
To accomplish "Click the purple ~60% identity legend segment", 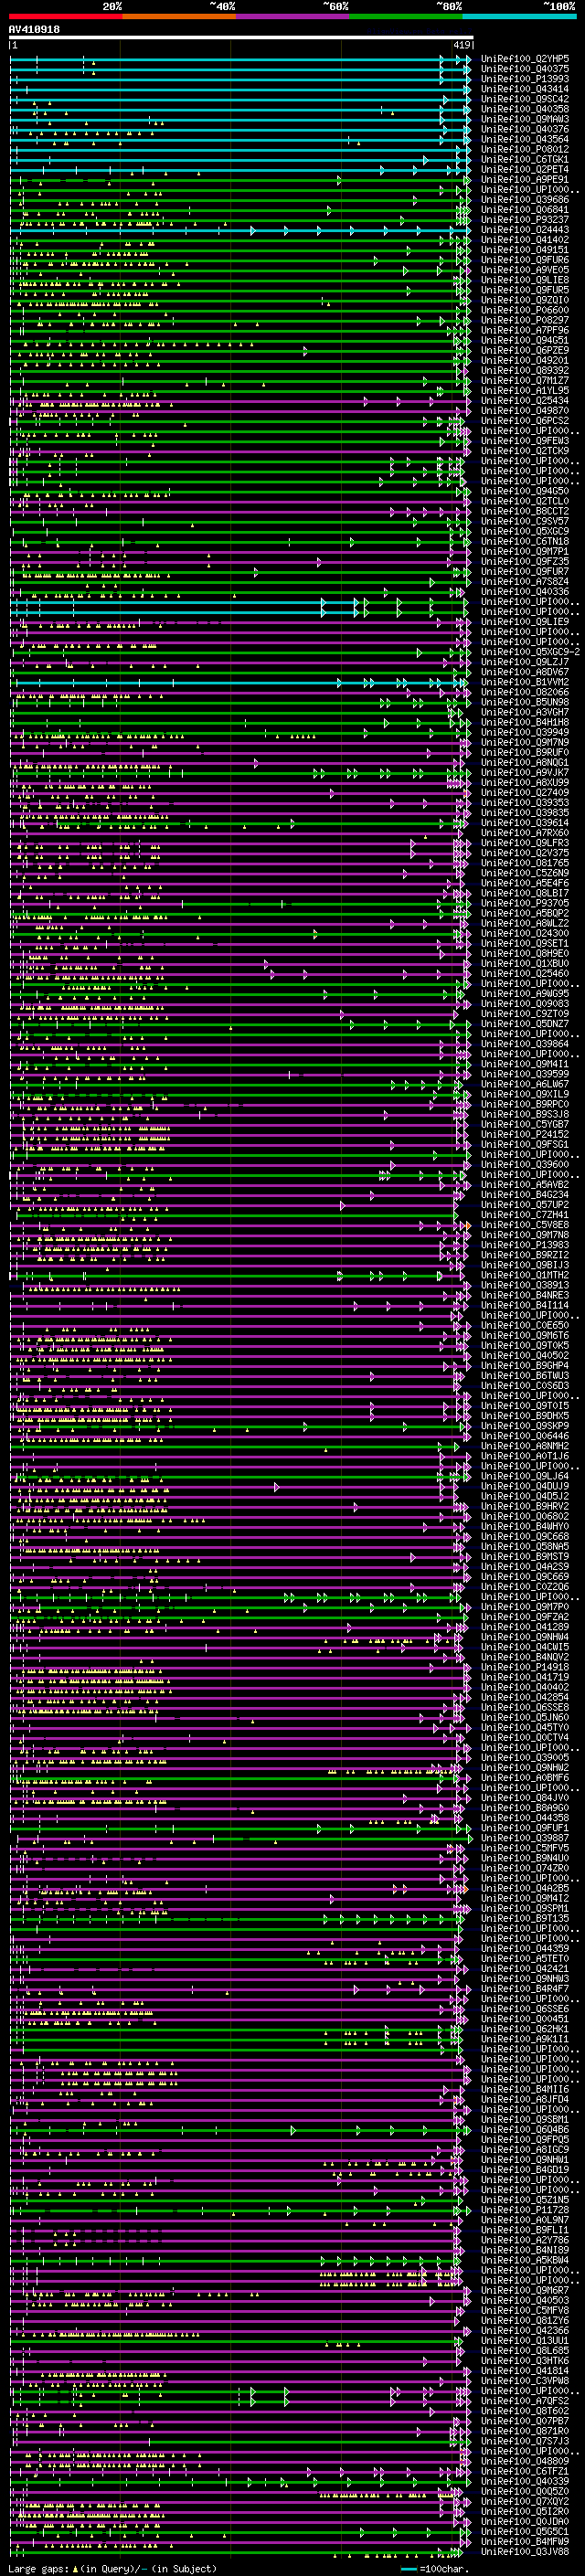I will [293, 16].
